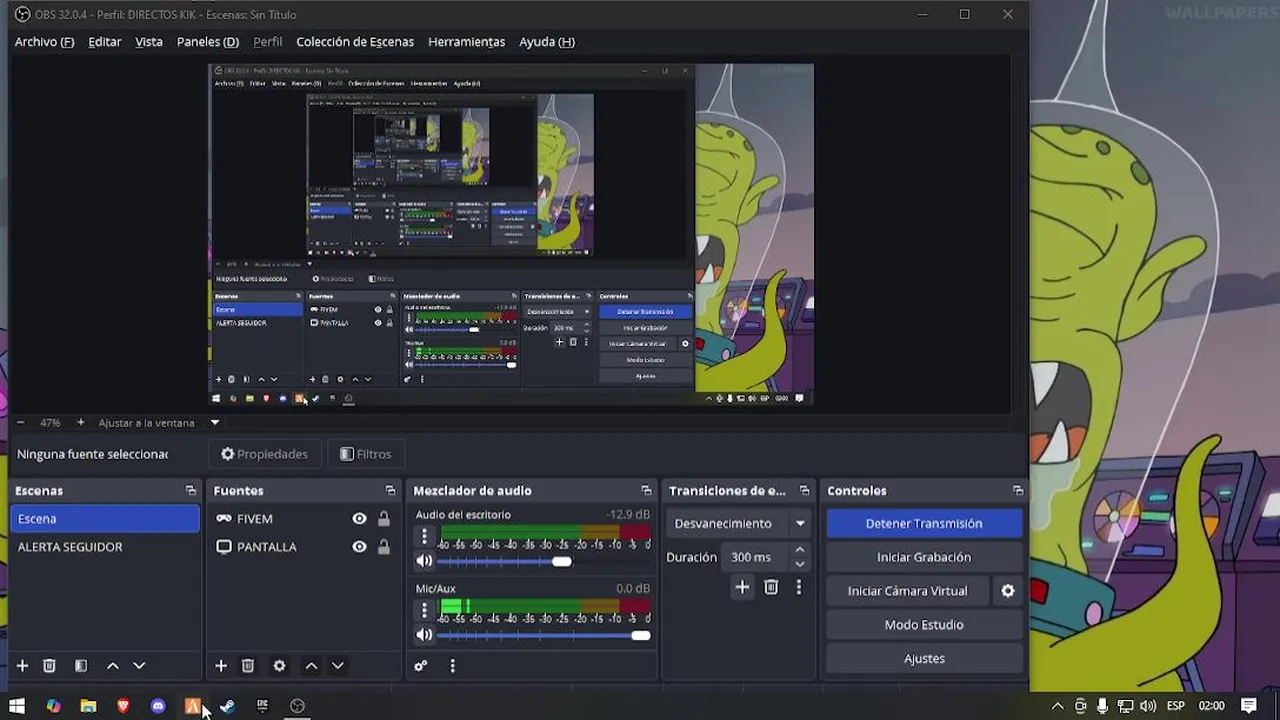Enable Modo Estudio
The height and width of the screenshot is (720, 1280).
[924, 625]
